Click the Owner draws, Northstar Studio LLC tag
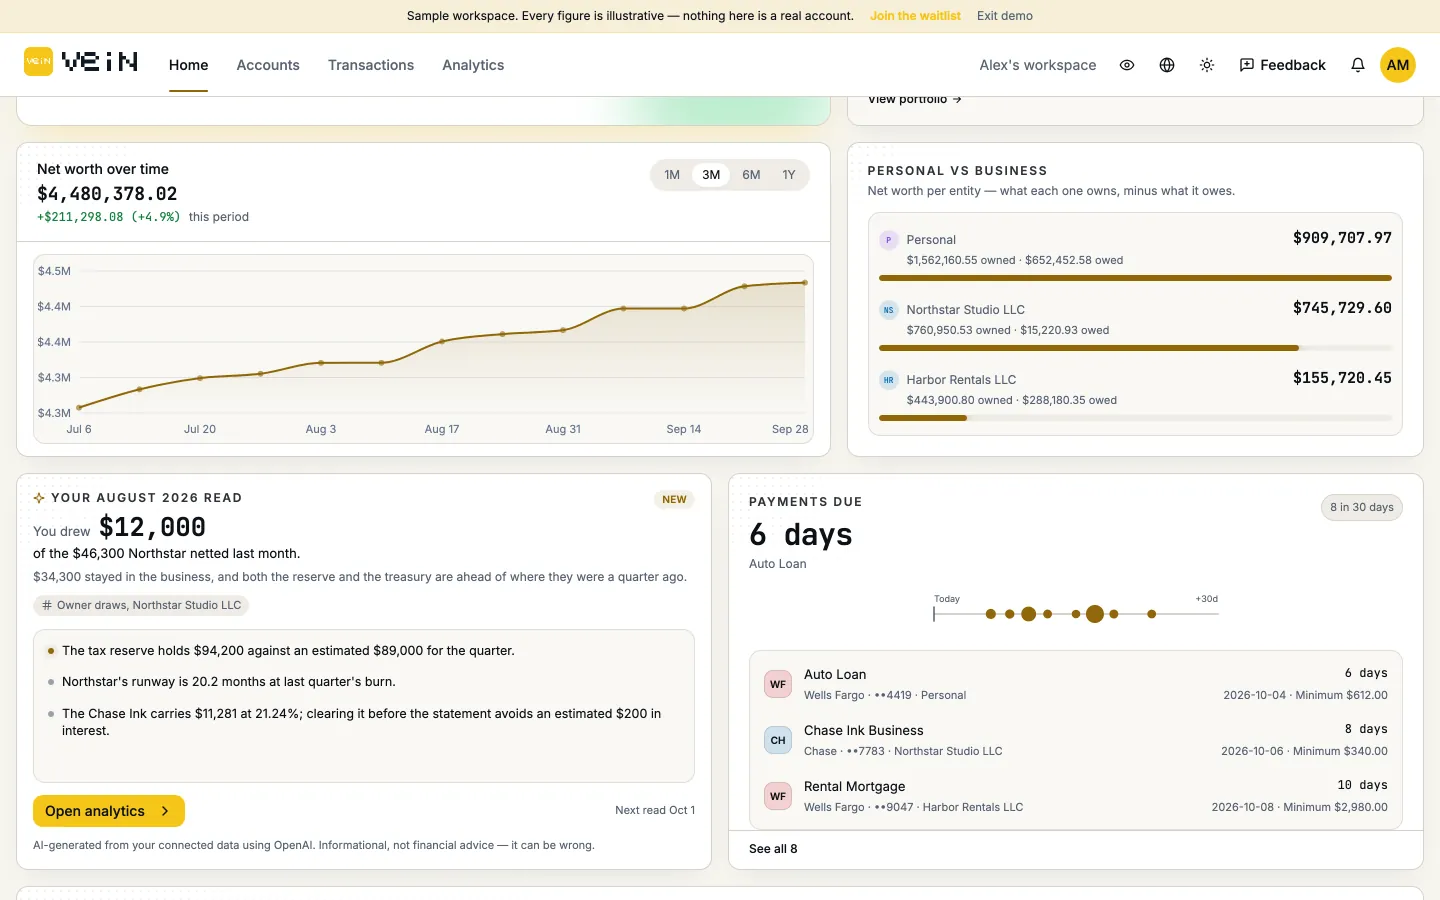This screenshot has width=1440, height=900. [x=141, y=605]
